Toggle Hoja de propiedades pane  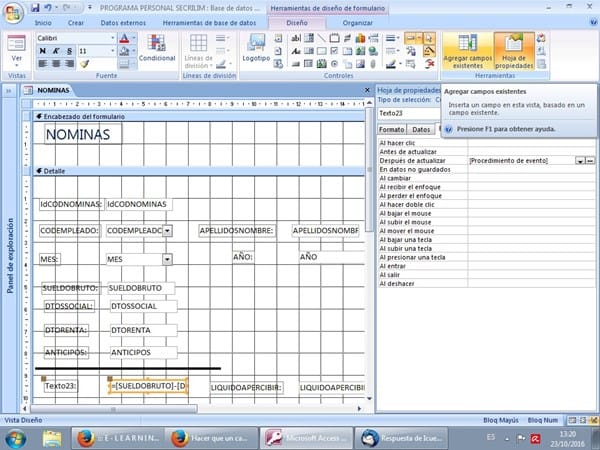tap(514, 51)
